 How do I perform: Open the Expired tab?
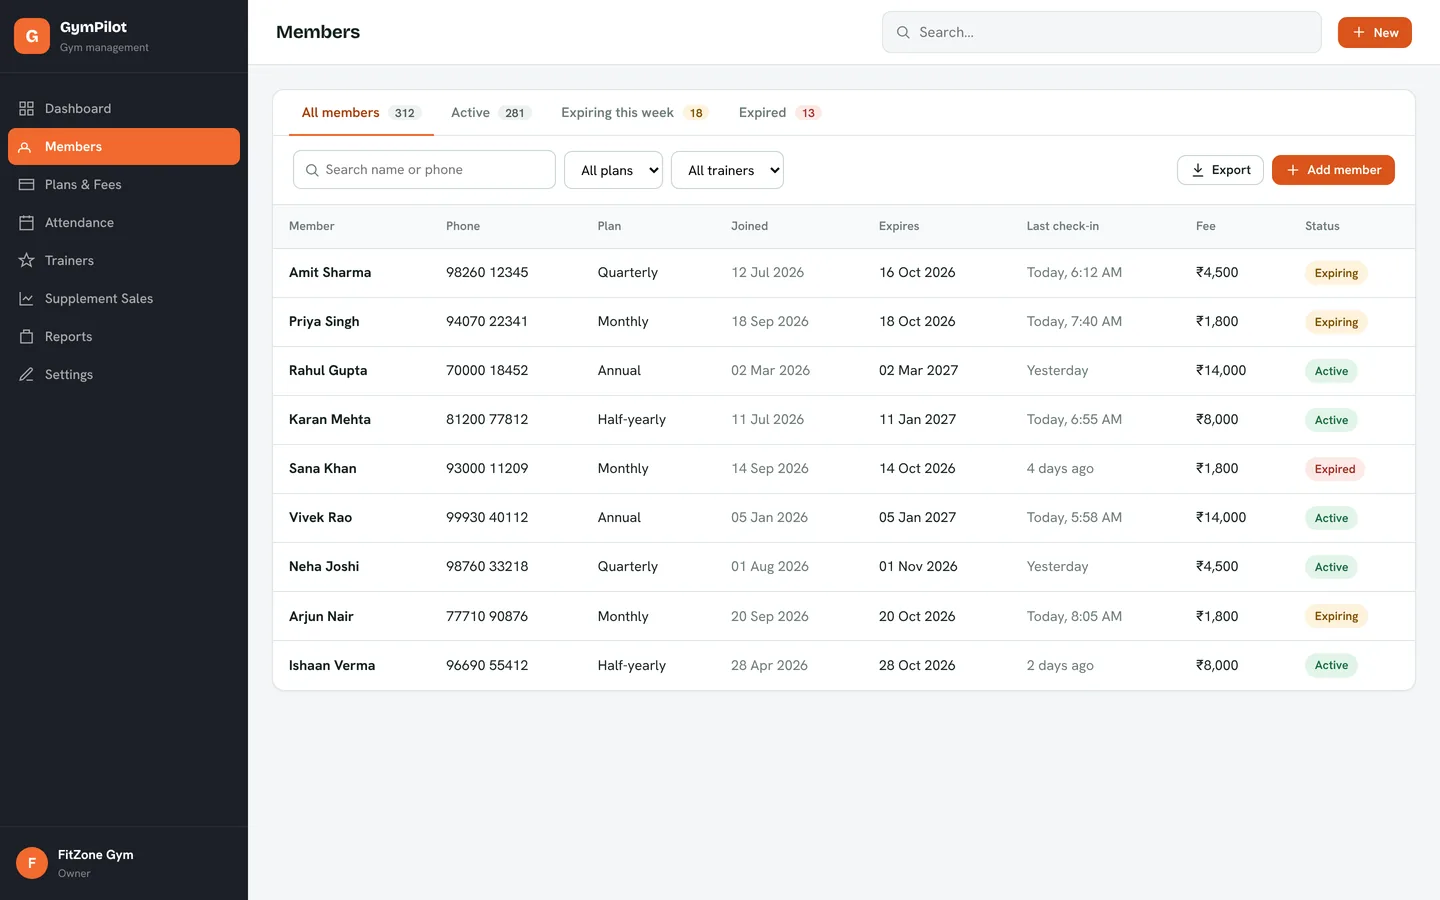tap(780, 113)
